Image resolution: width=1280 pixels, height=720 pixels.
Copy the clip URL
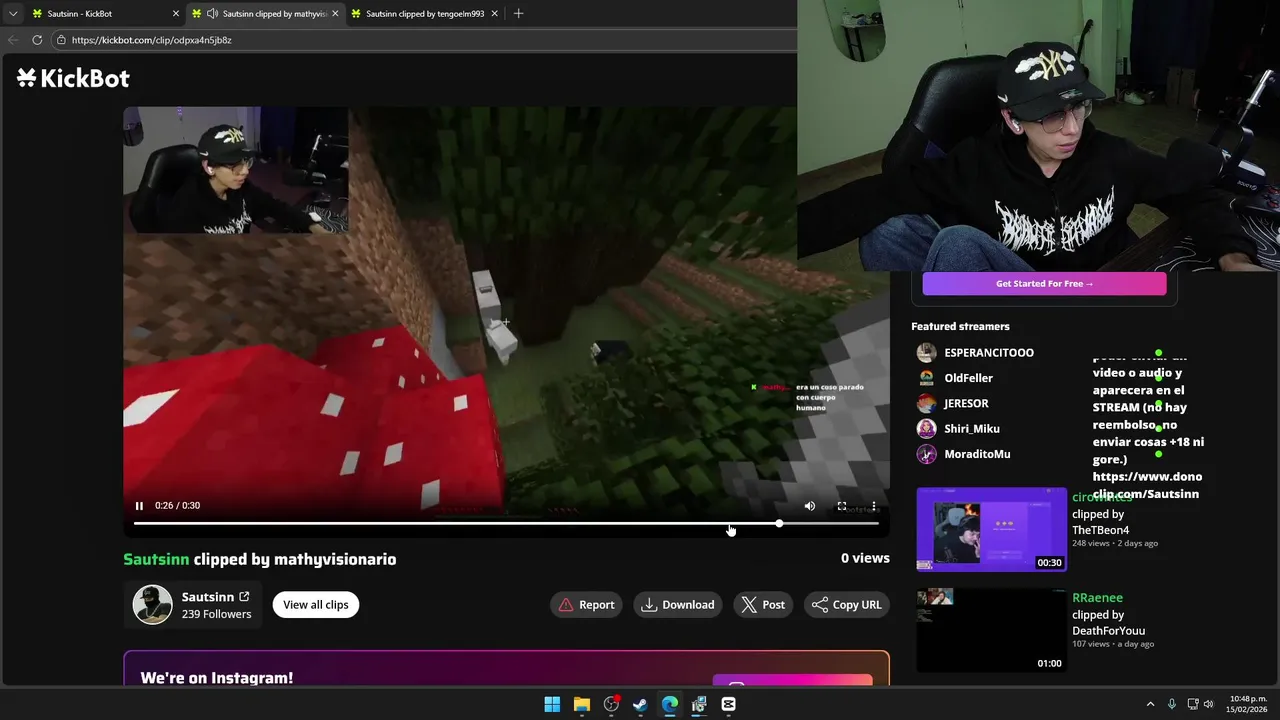pos(847,604)
